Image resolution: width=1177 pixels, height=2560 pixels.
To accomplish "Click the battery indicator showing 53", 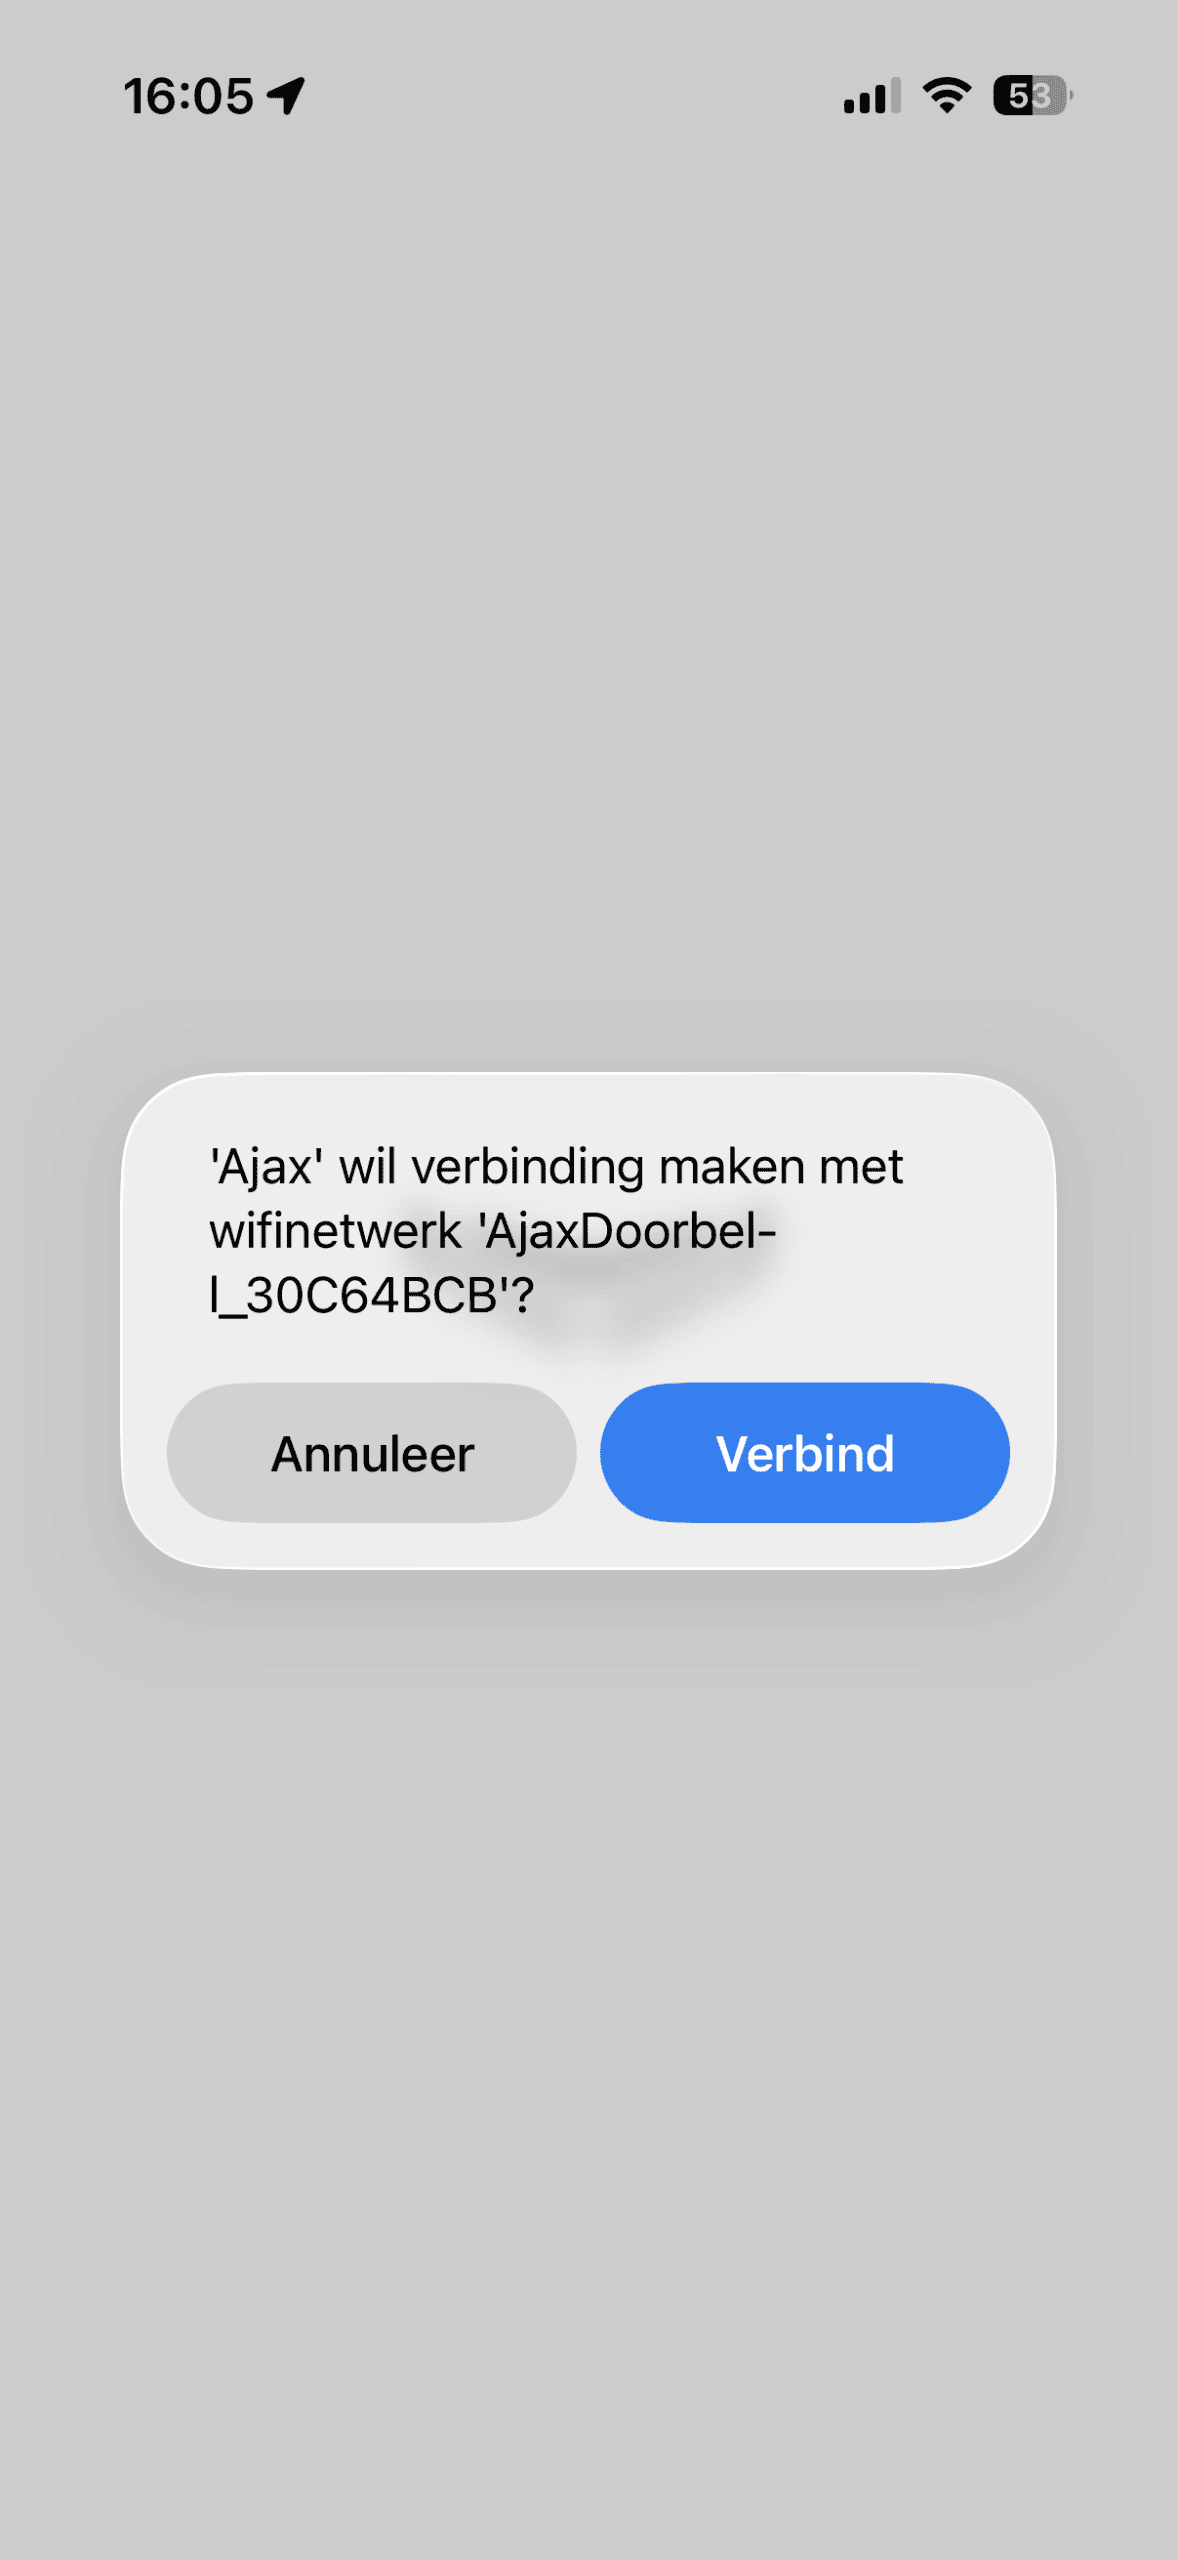I will (x=1032, y=96).
